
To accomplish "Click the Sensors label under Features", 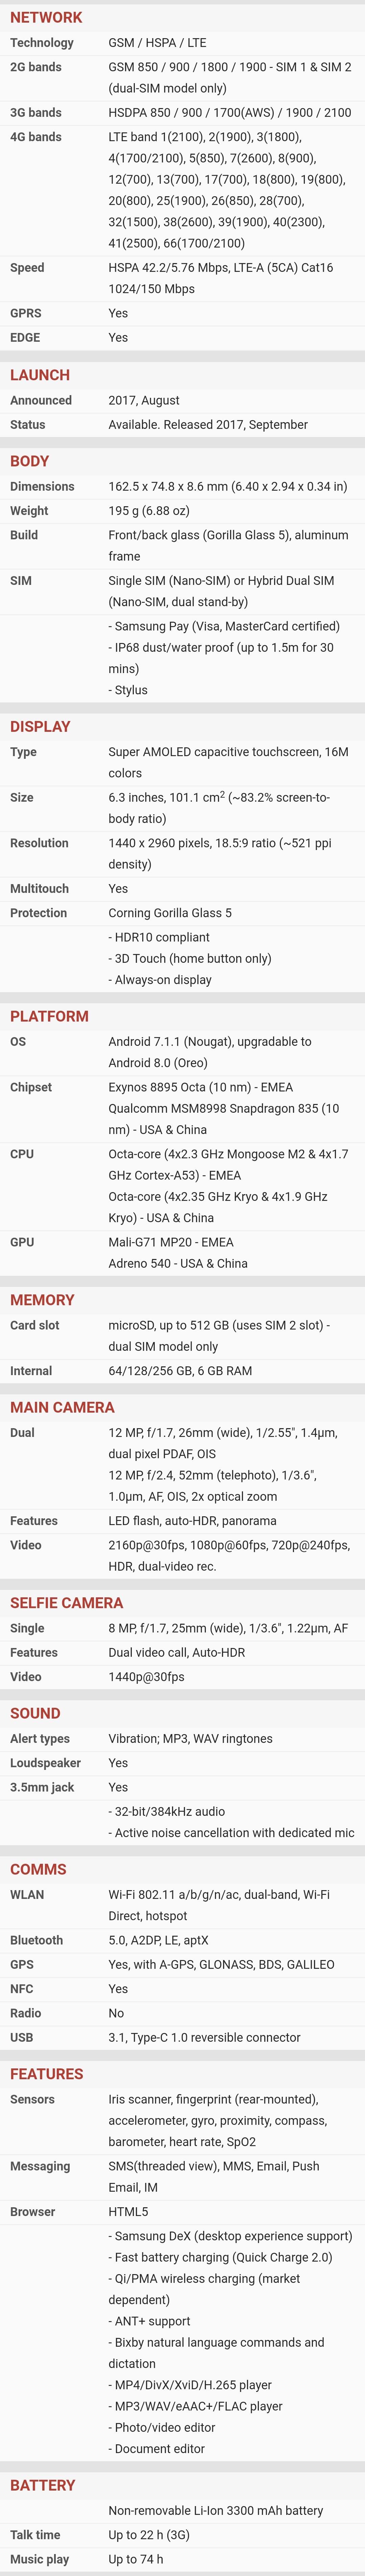I will (32, 2099).
